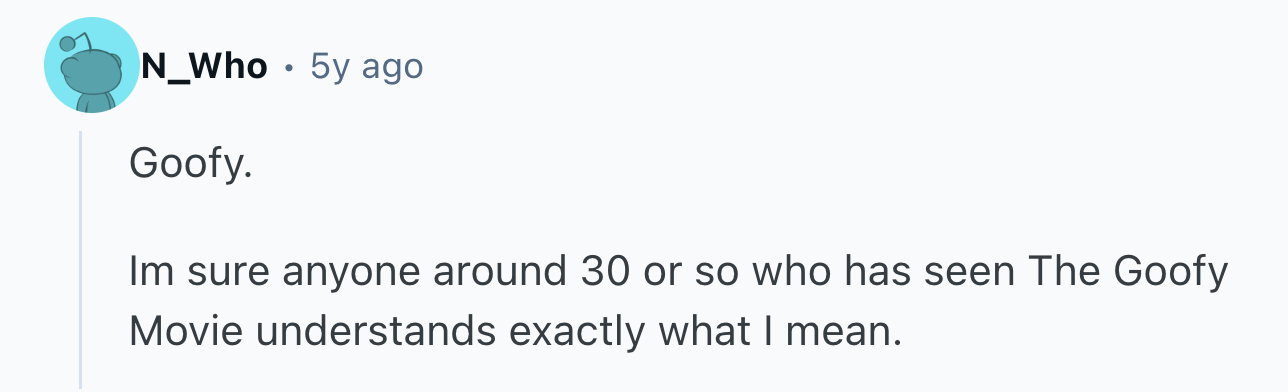
Task: Click the Snoo head inside the avatar
Action: (91, 68)
